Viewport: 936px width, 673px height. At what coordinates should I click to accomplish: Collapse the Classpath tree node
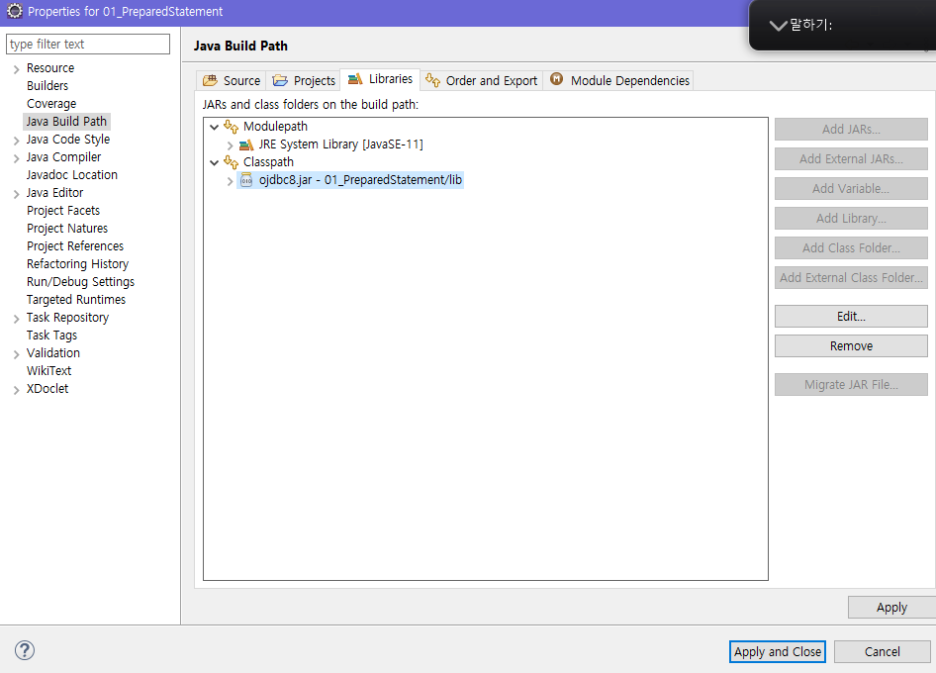pos(214,162)
